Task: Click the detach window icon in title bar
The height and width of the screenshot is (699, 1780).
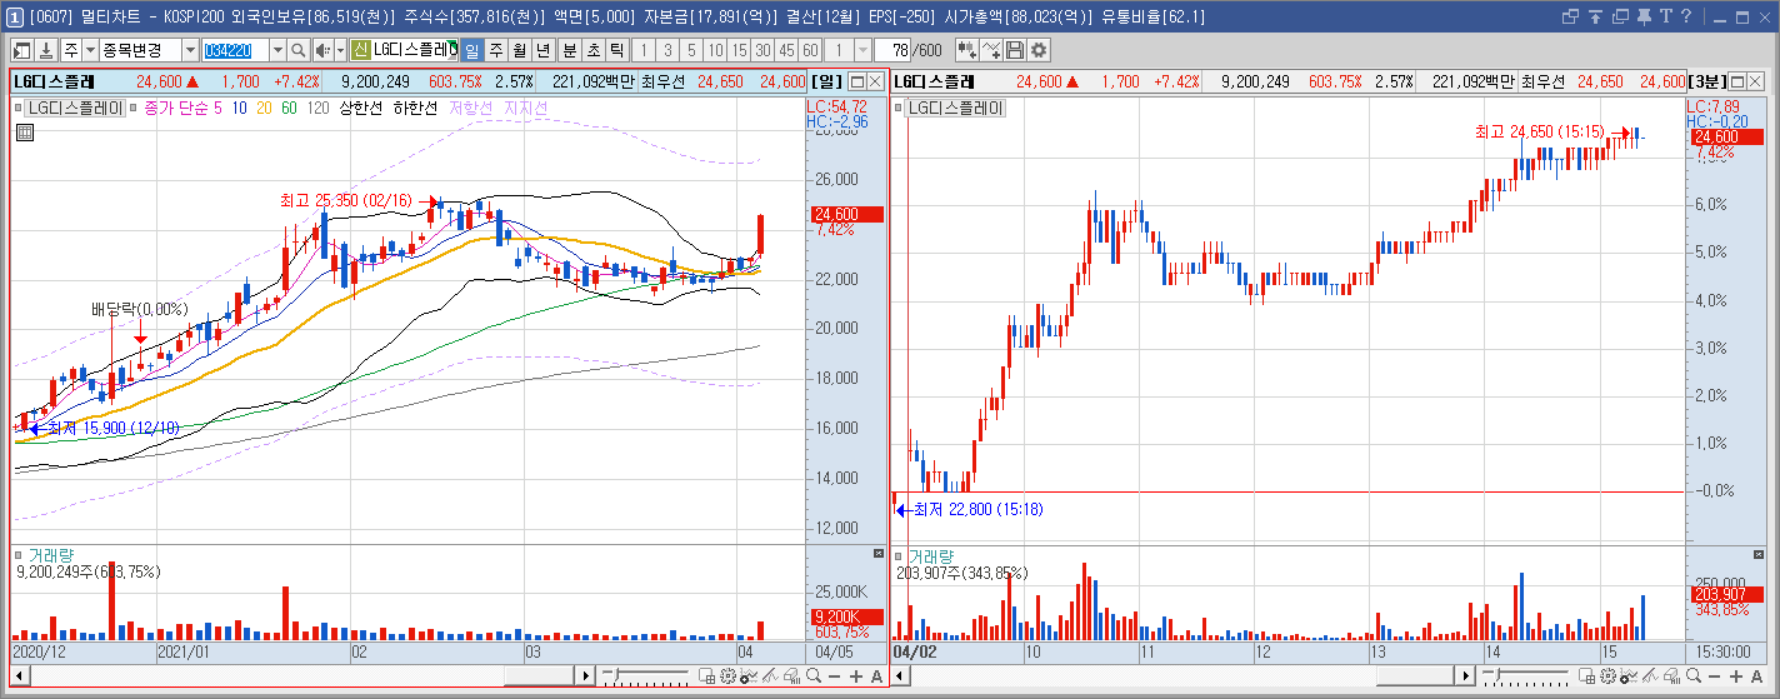Action: 1570,16
